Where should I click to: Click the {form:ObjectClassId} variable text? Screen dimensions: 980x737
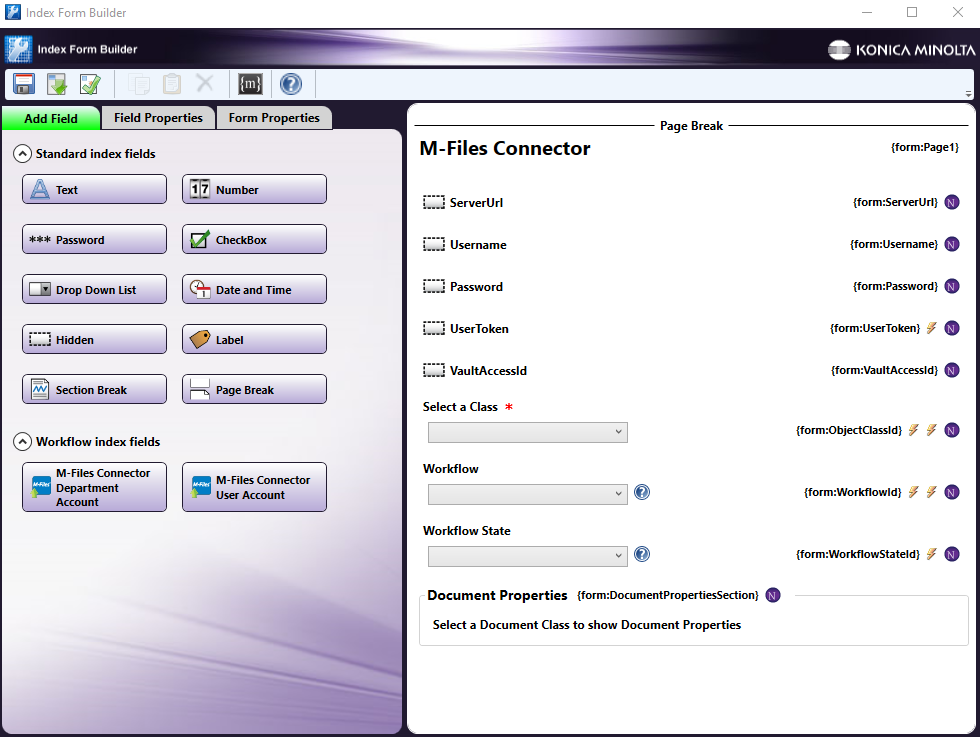click(849, 430)
